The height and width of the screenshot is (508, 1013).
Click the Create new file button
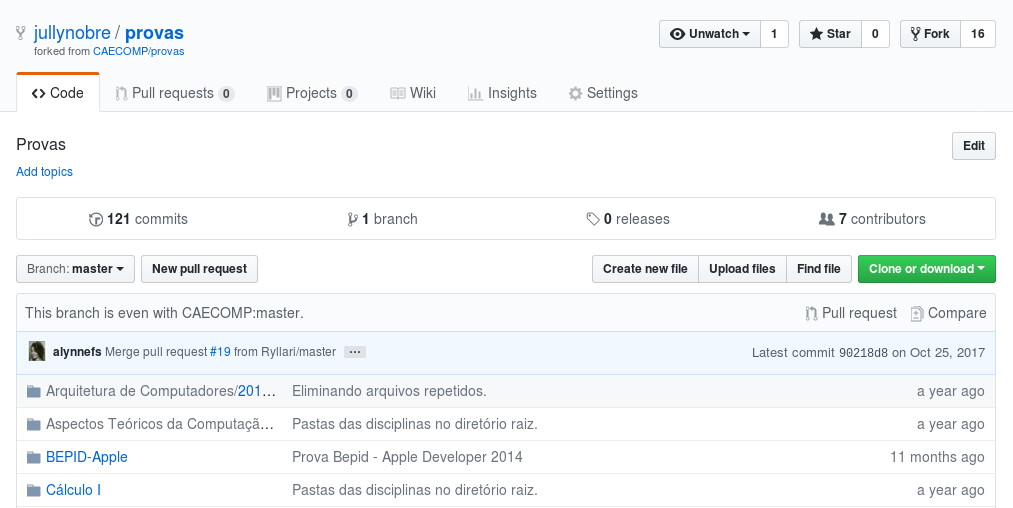click(645, 269)
